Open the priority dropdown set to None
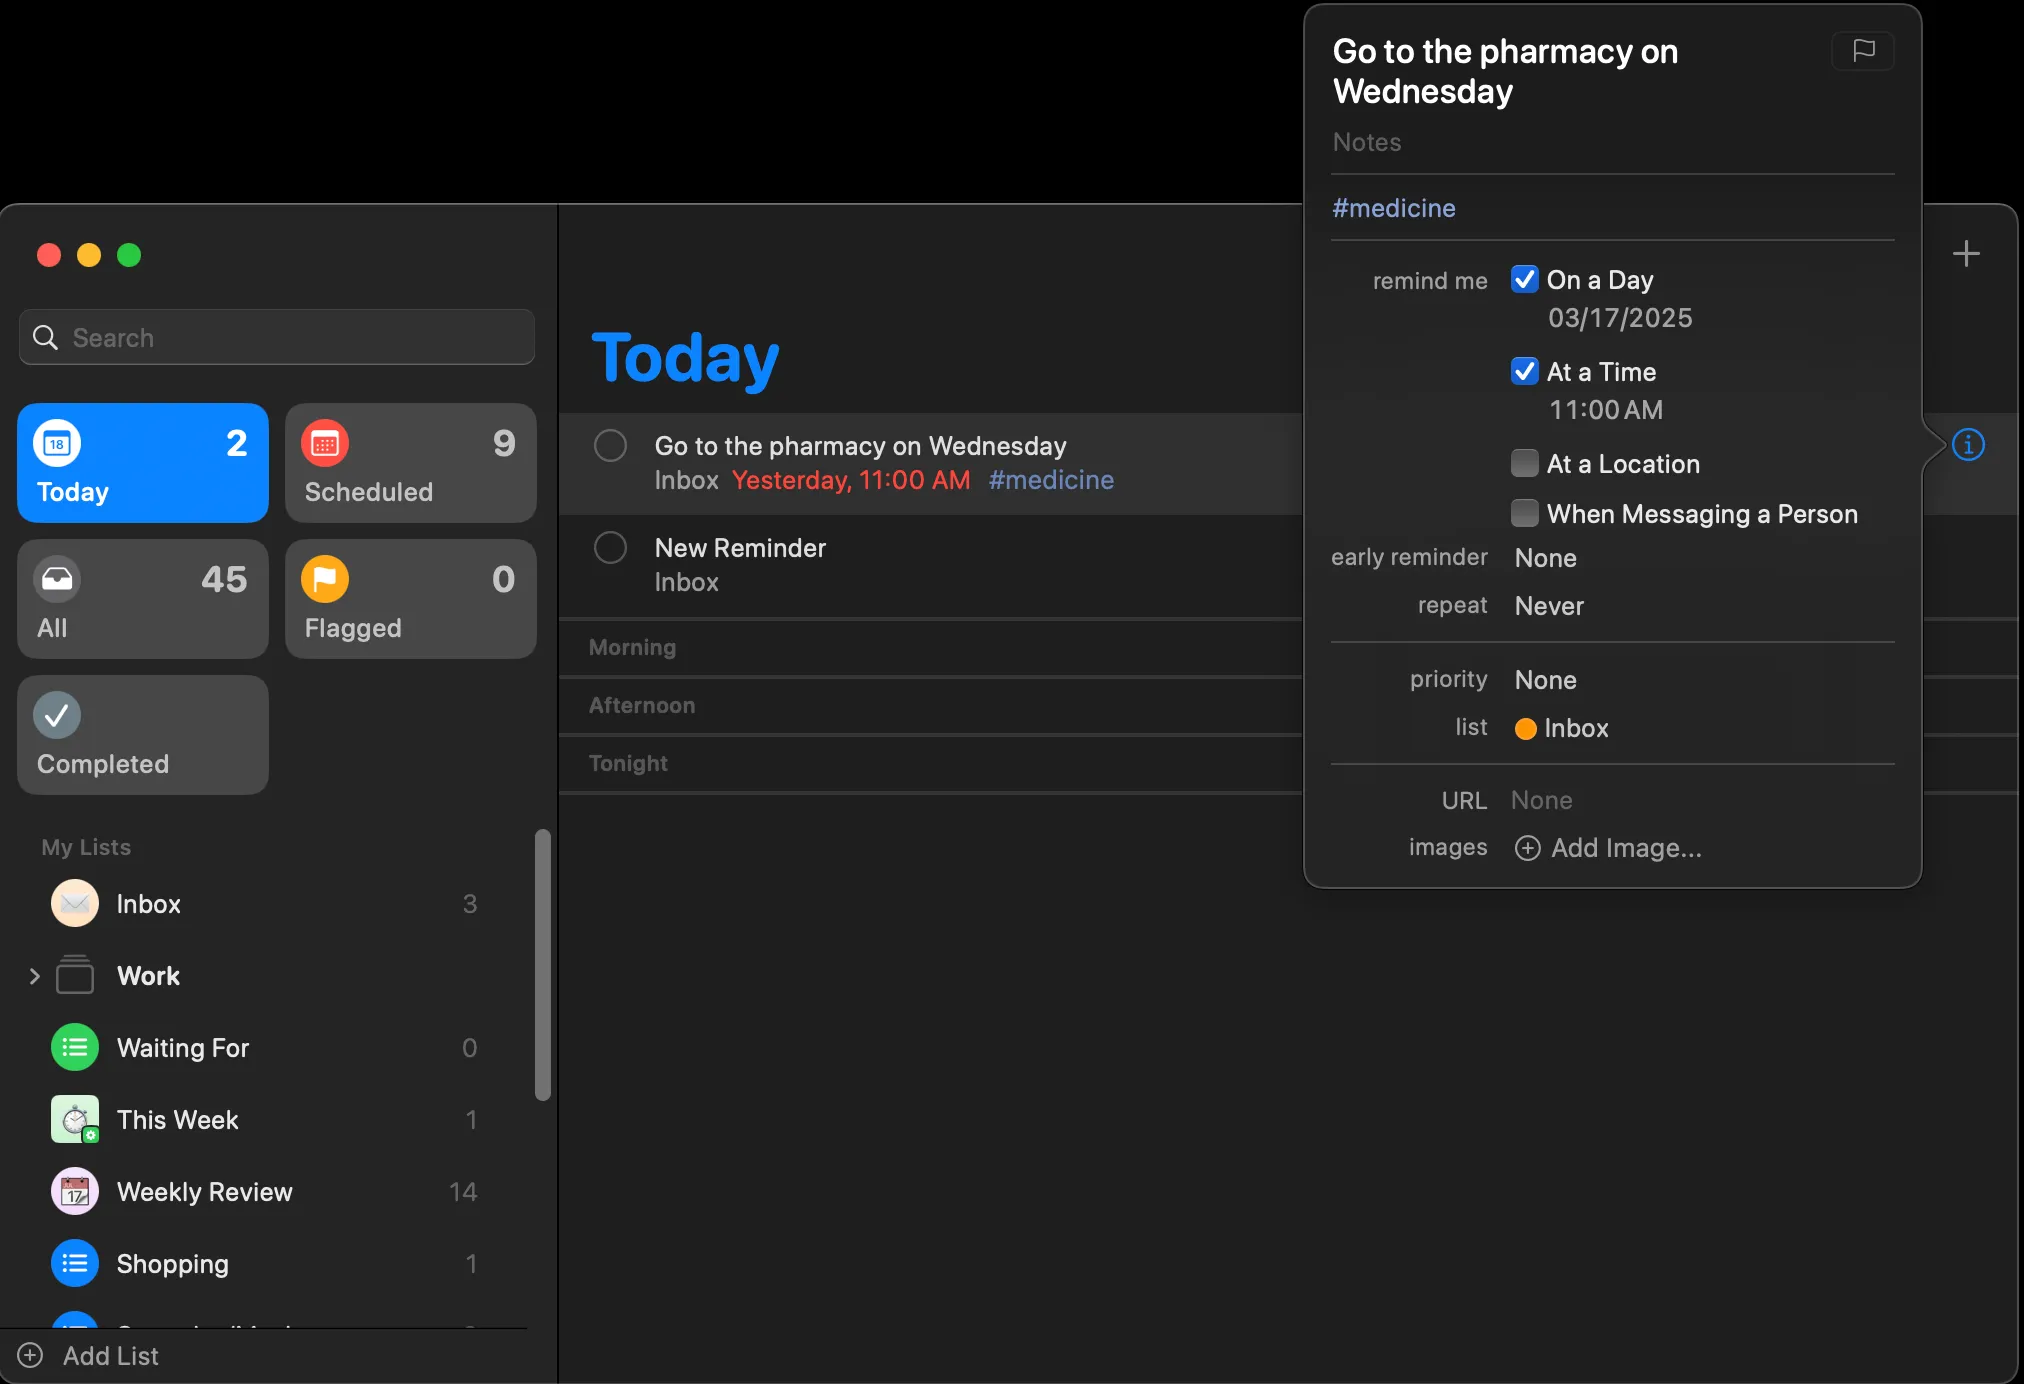 [1545, 680]
